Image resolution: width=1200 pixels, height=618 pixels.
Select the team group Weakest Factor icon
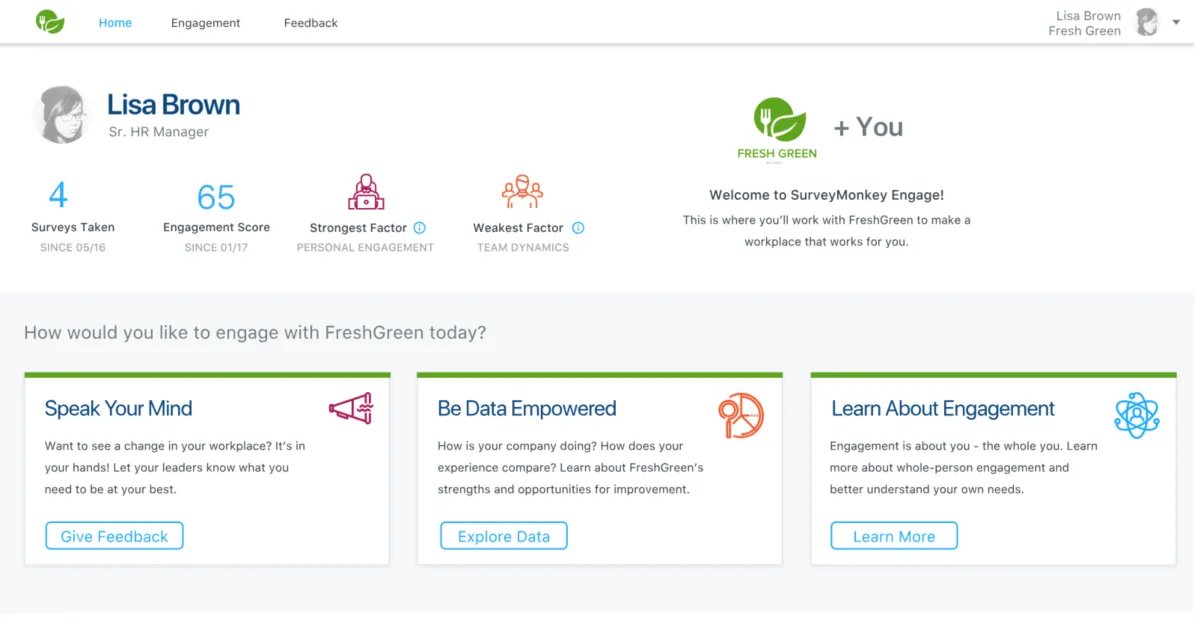coord(521,191)
